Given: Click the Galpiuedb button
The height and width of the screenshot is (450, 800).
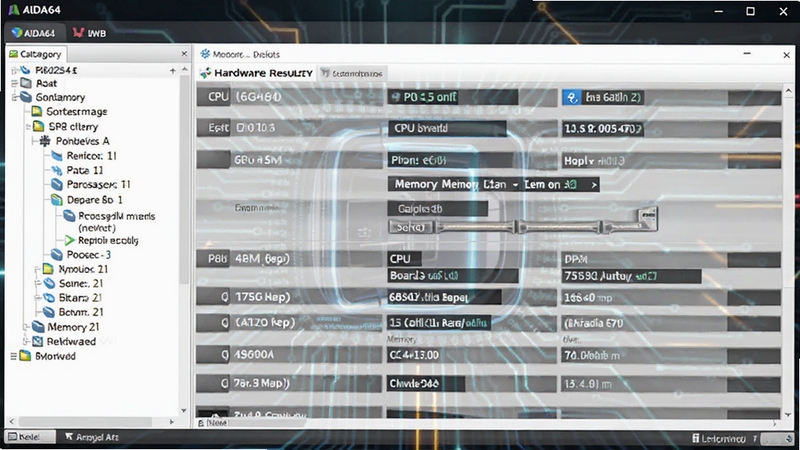Looking at the screenshot, I should coord(437,209).
